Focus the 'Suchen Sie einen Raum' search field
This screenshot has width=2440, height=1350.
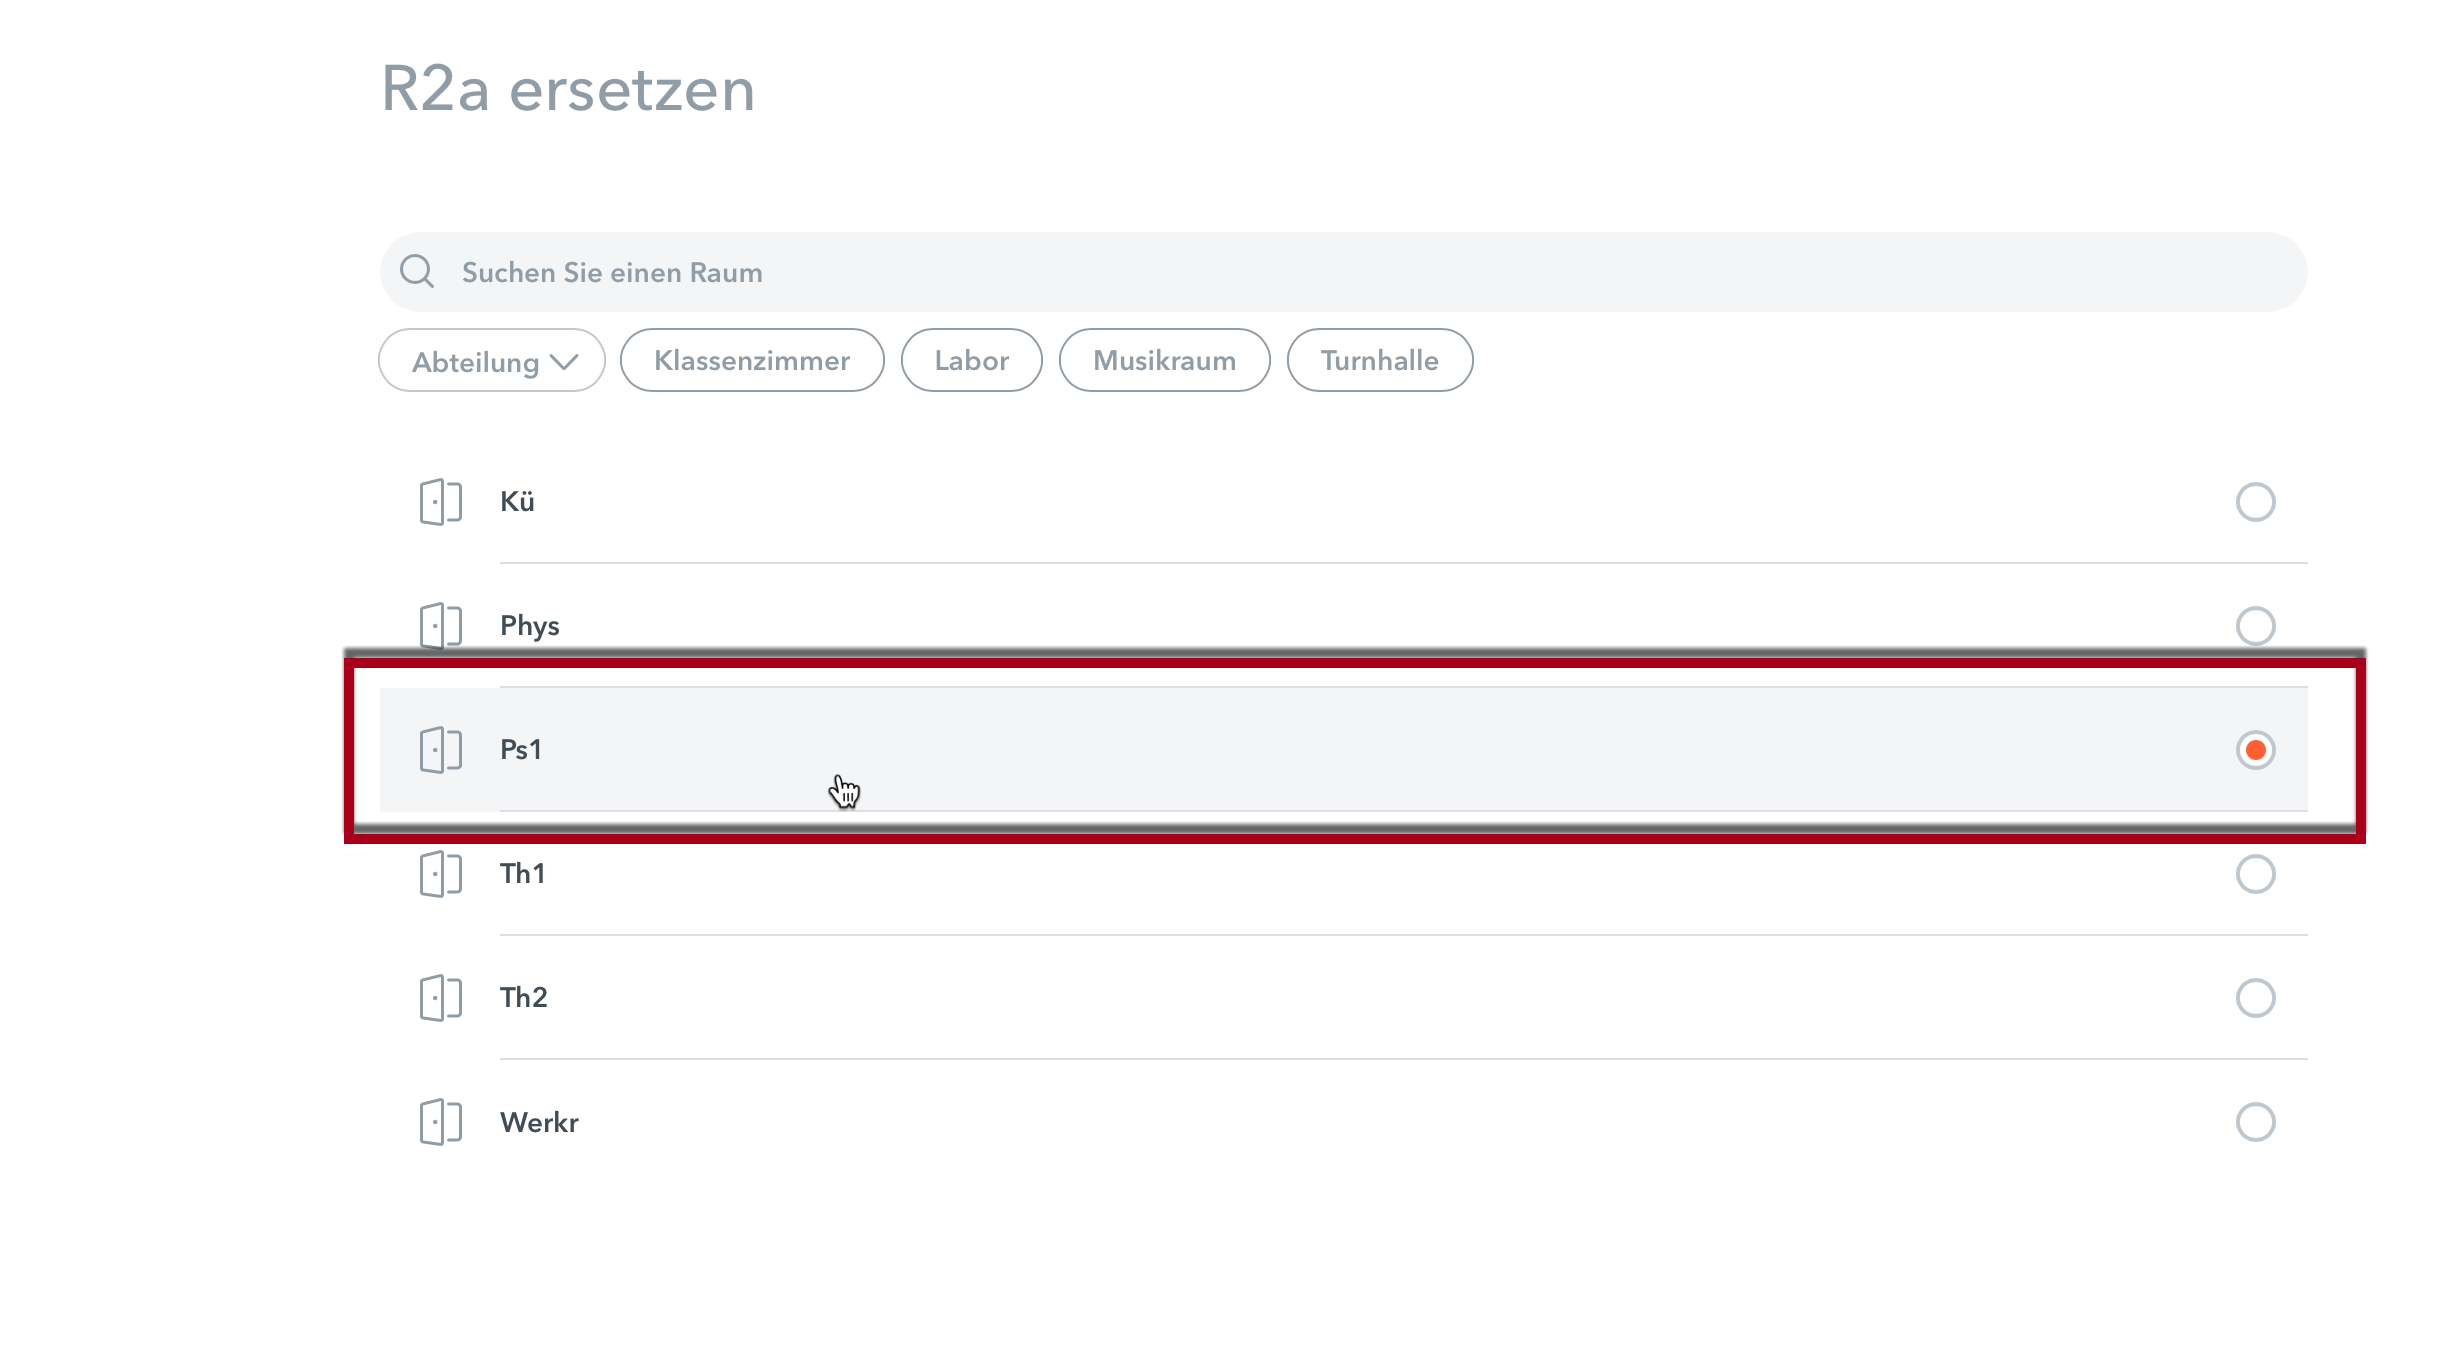[x=1343, y=272]
